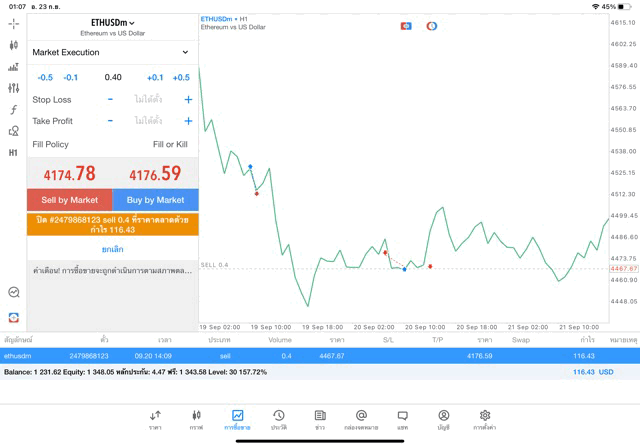640x447 pixels.
Task: Switch to the History tab clock icon
Action: pyautogui.click(x=278, y=419)
